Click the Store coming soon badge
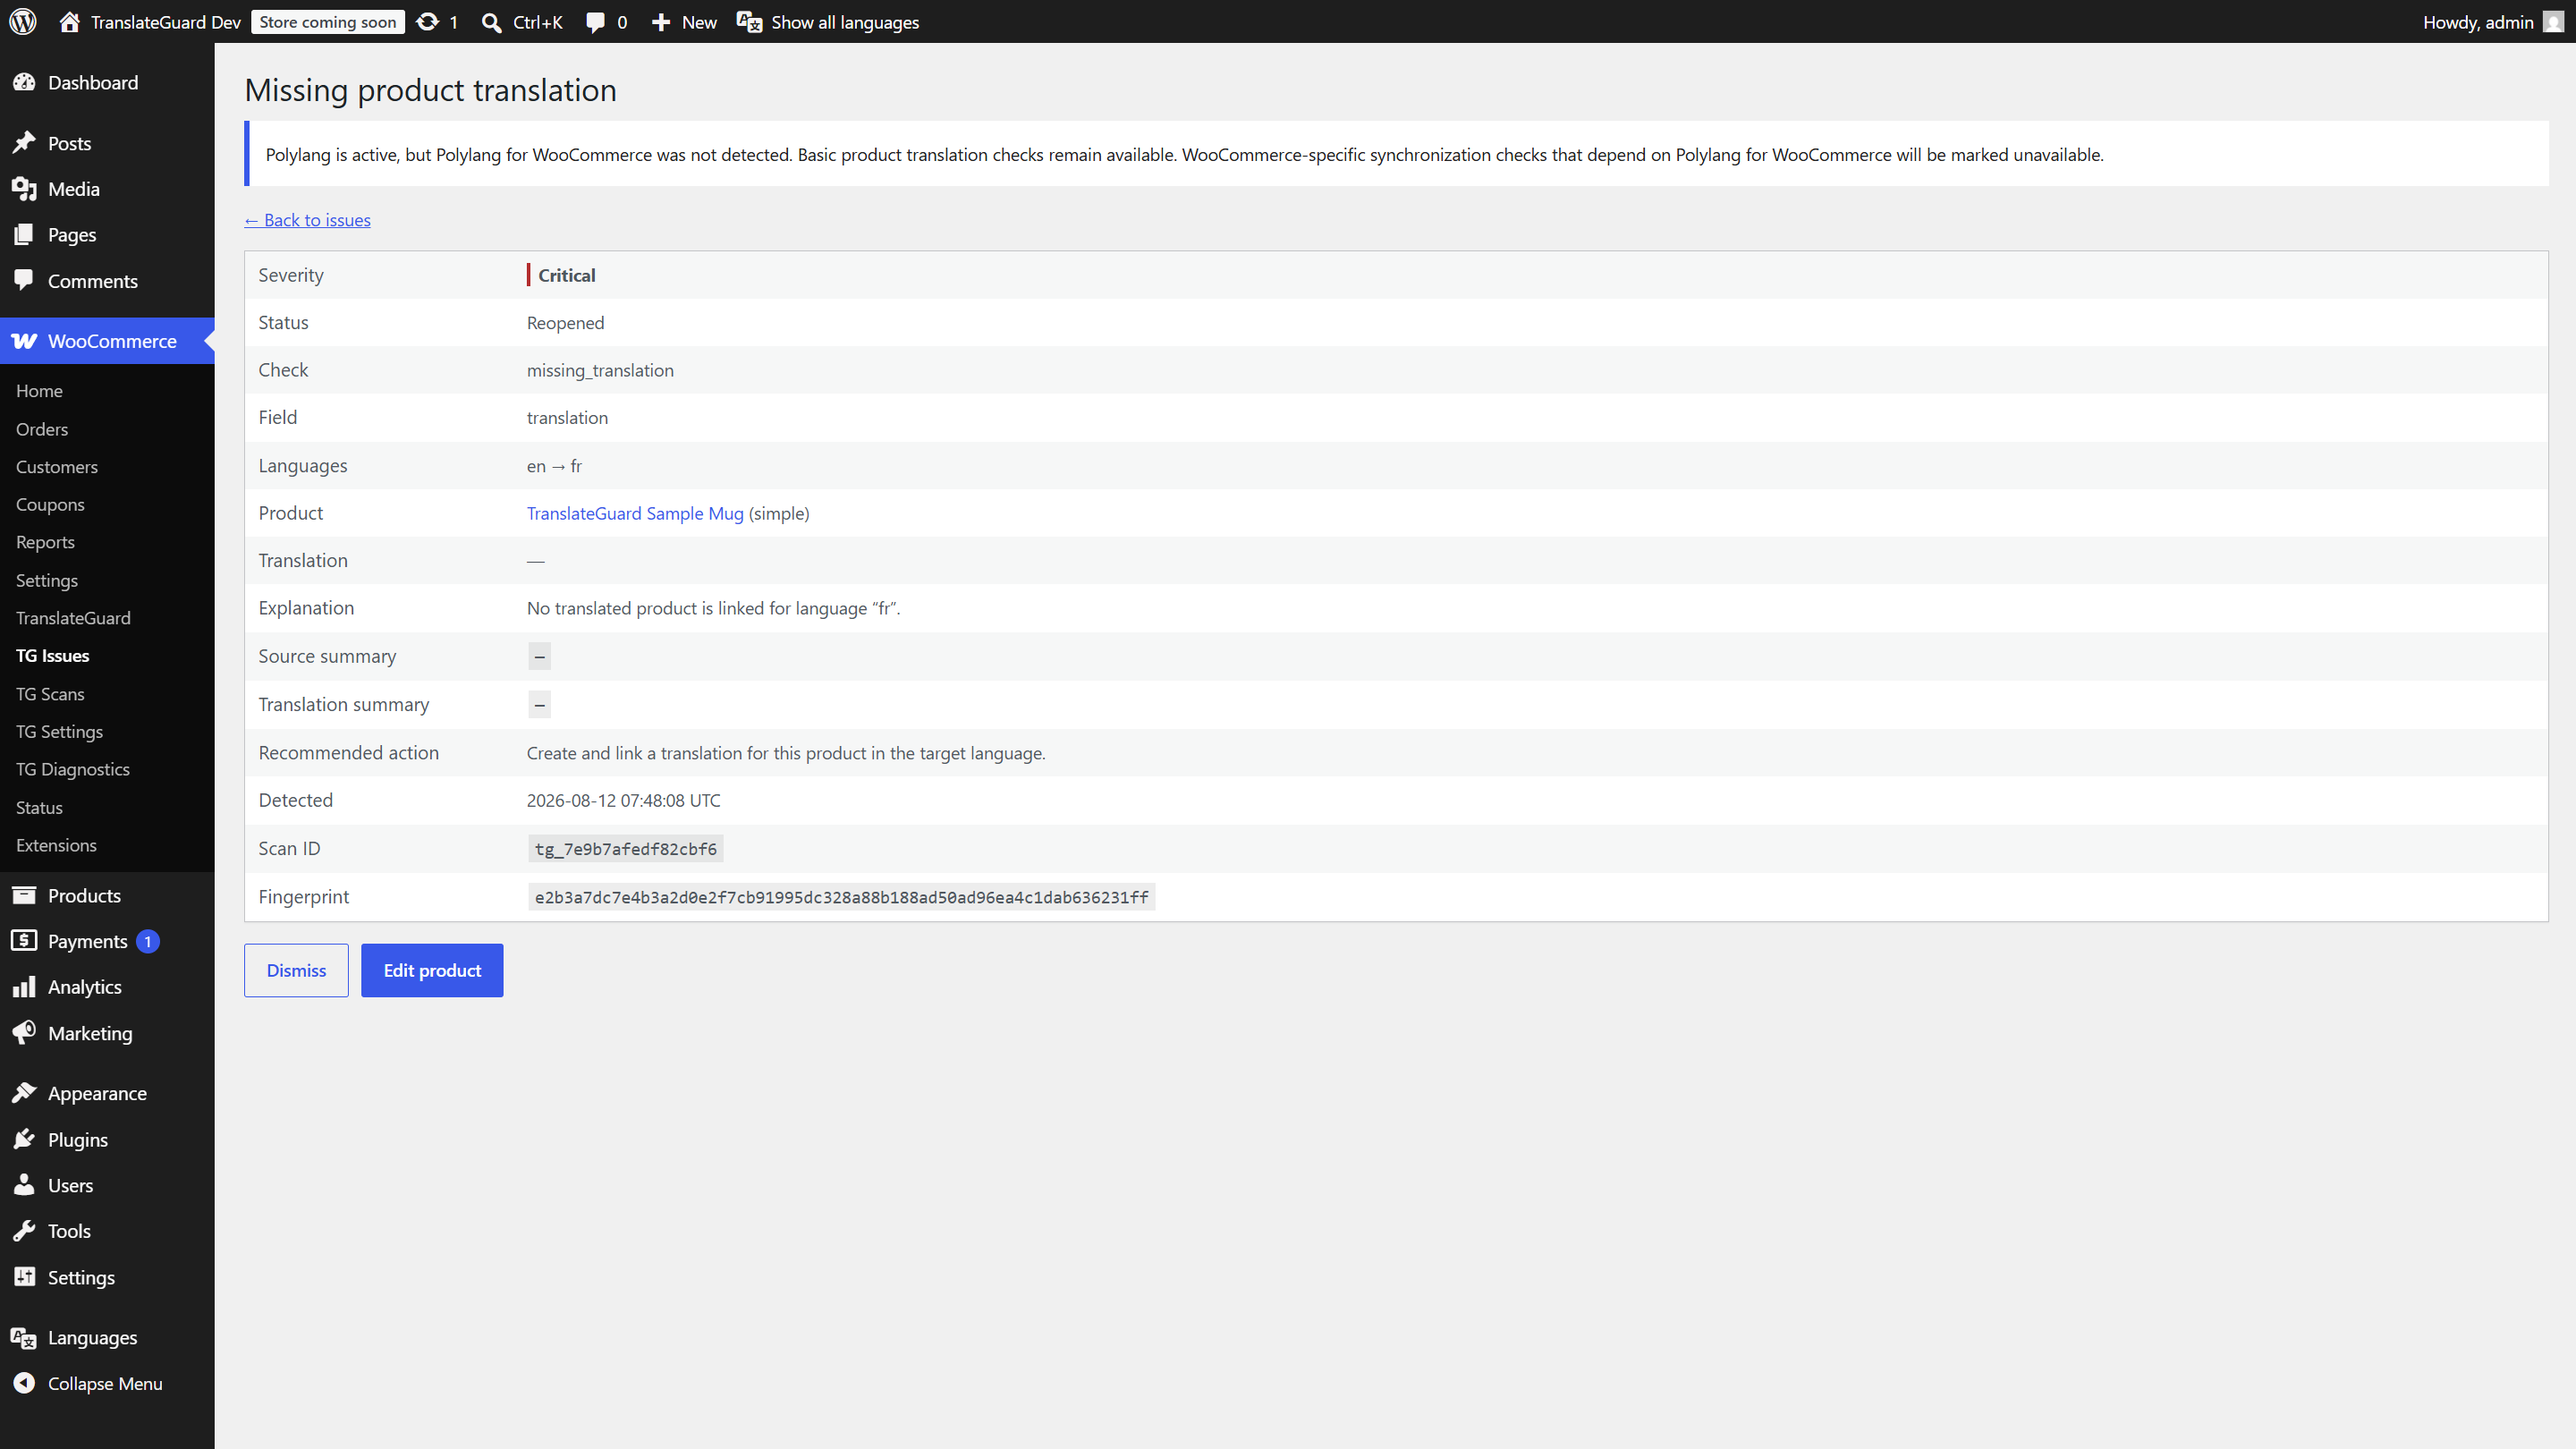The image size is (2576, 1449). pyautogui.click(x=328, y=22)
